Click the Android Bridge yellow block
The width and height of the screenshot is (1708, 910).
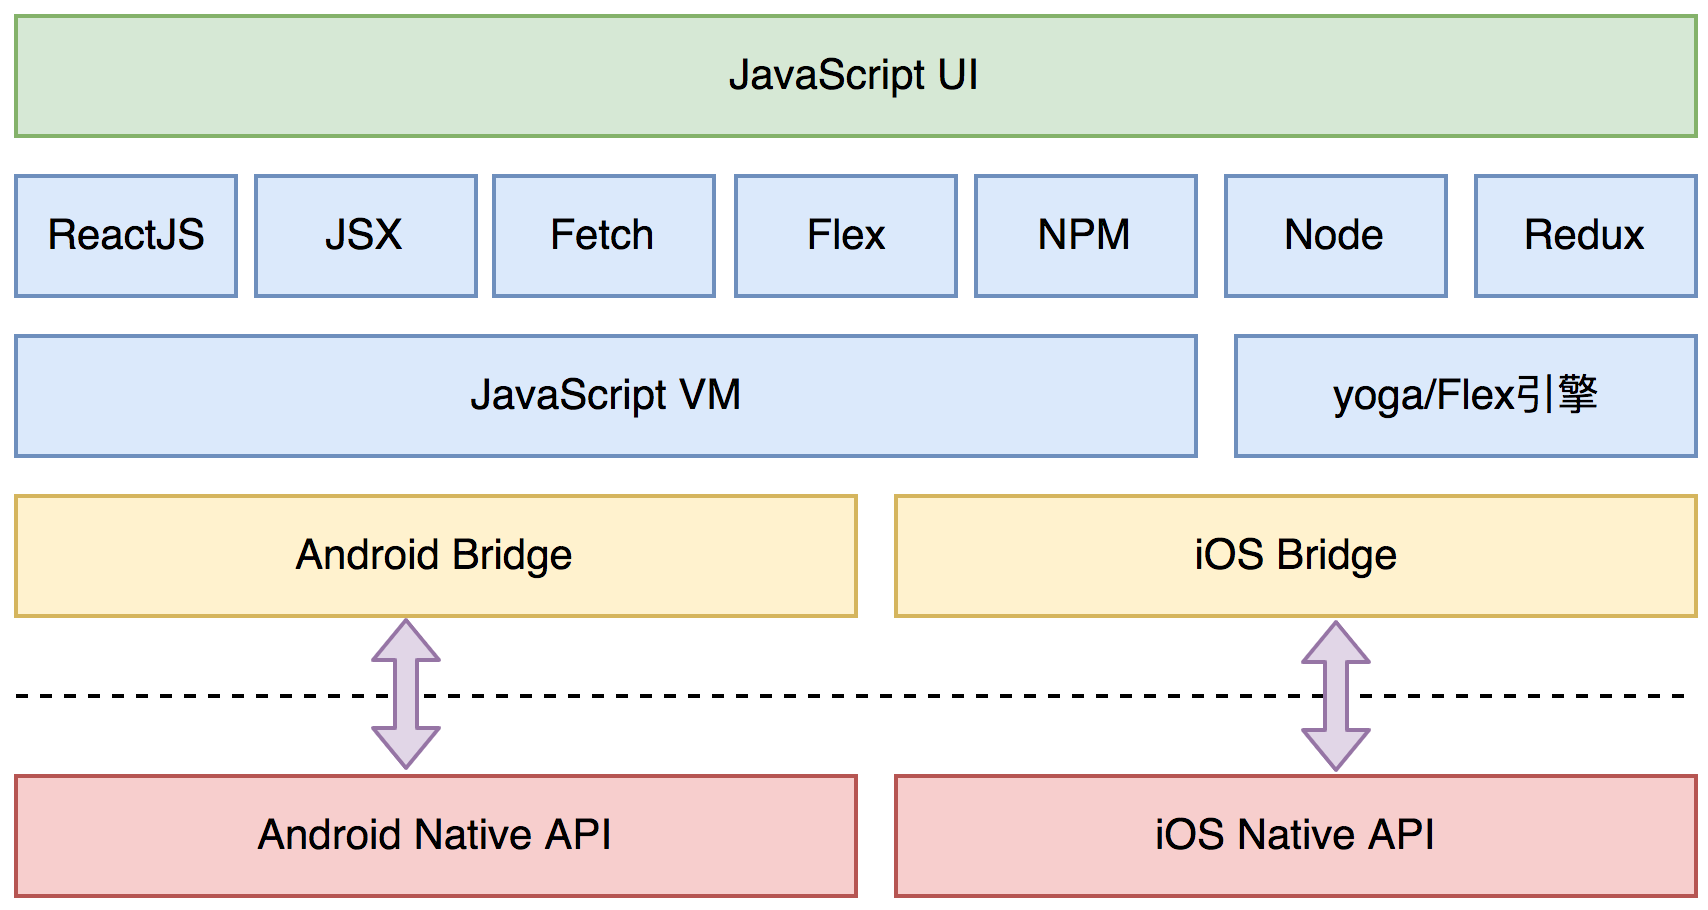click(436, 556)
